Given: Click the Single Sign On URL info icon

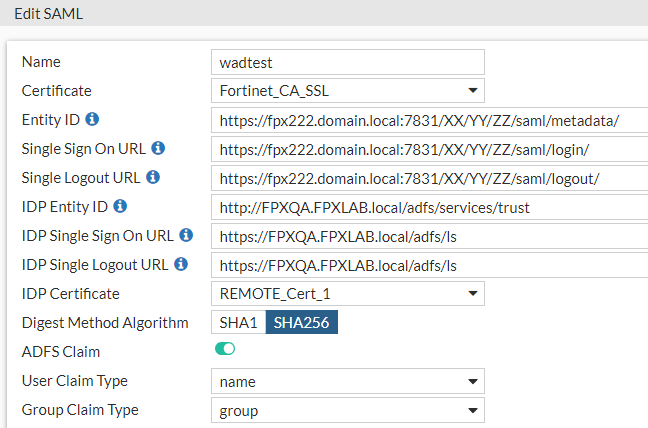Looking at the screenshot, I should tap(158, 149).
